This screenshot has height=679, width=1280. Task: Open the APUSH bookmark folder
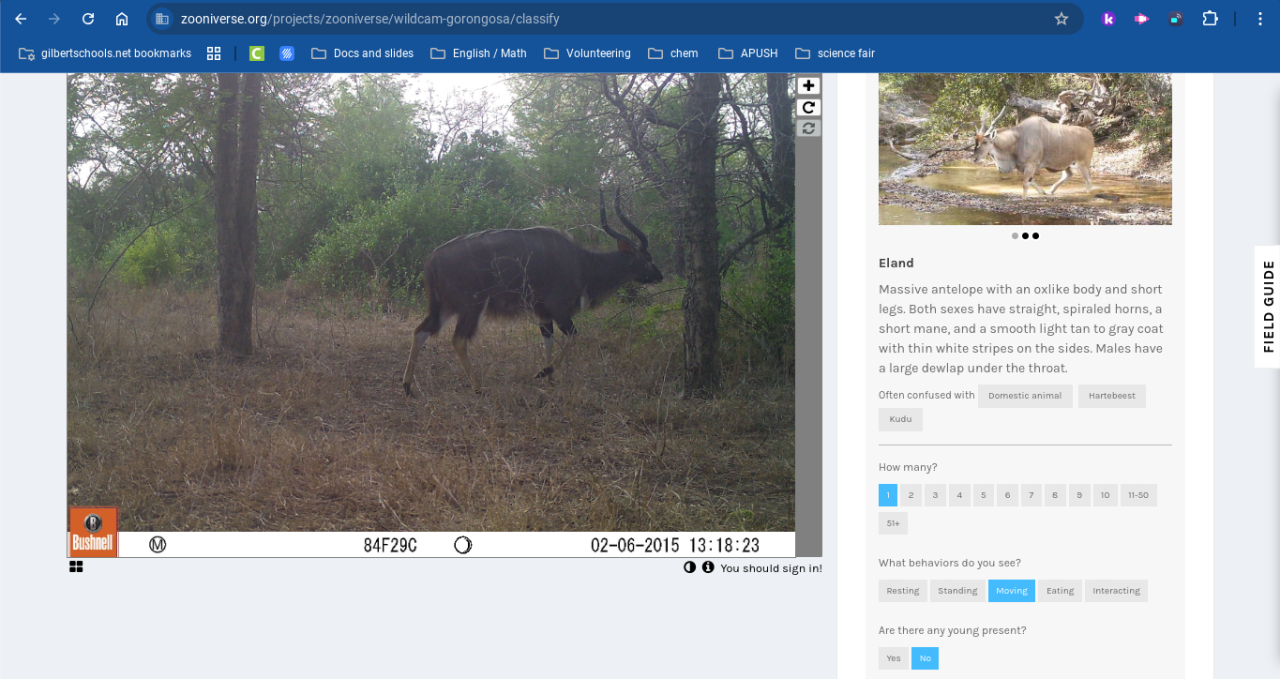(x=747, y=53)
